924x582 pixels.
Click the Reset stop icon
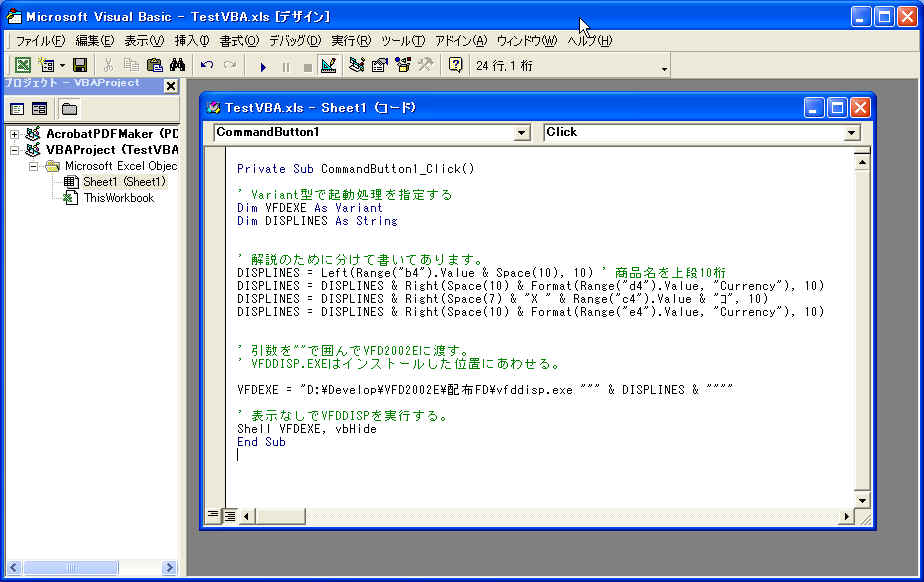point(307,67)
